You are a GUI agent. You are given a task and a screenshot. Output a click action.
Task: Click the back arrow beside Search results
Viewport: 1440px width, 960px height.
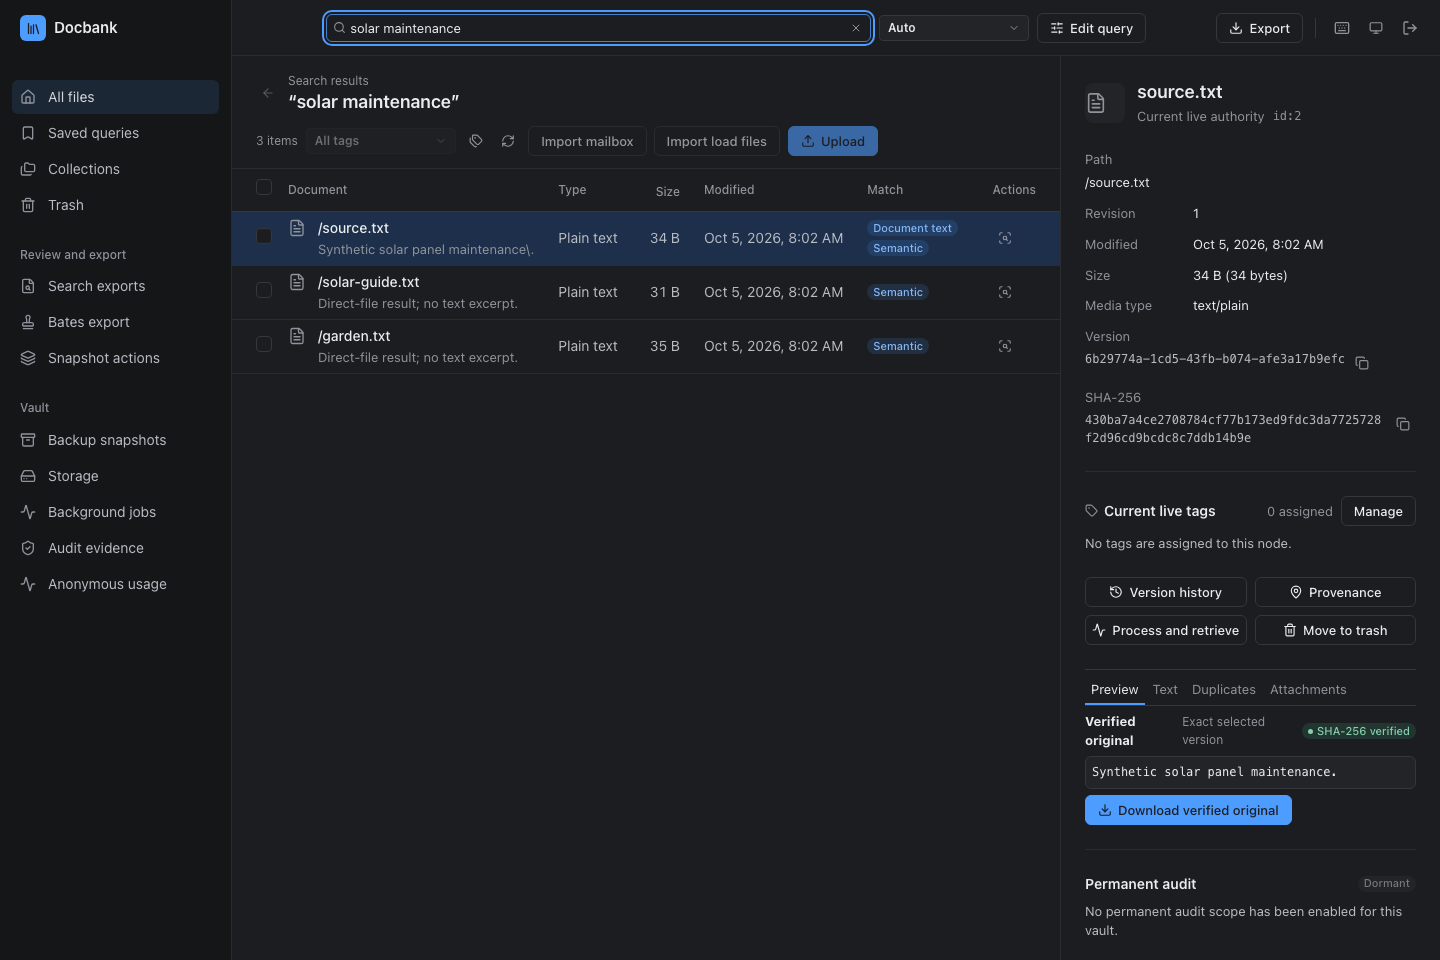coord(267,93)
